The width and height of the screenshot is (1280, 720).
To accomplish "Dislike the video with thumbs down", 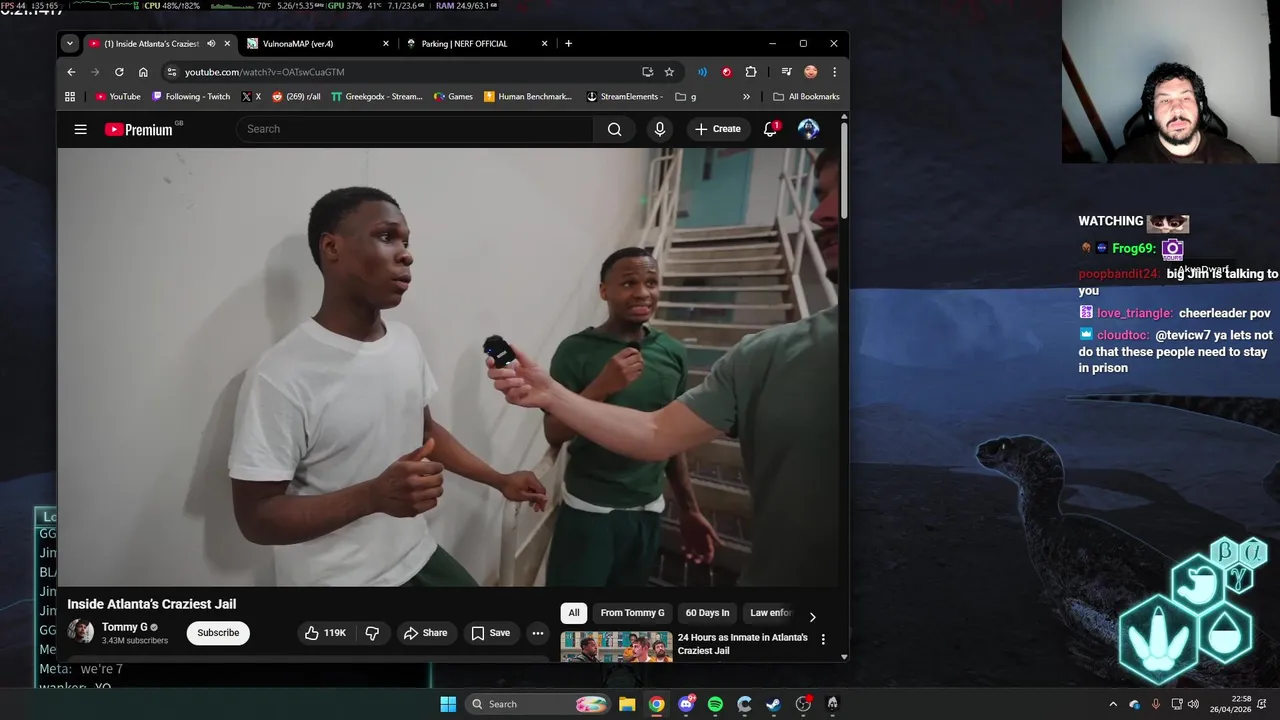I will tap(372, 633).
